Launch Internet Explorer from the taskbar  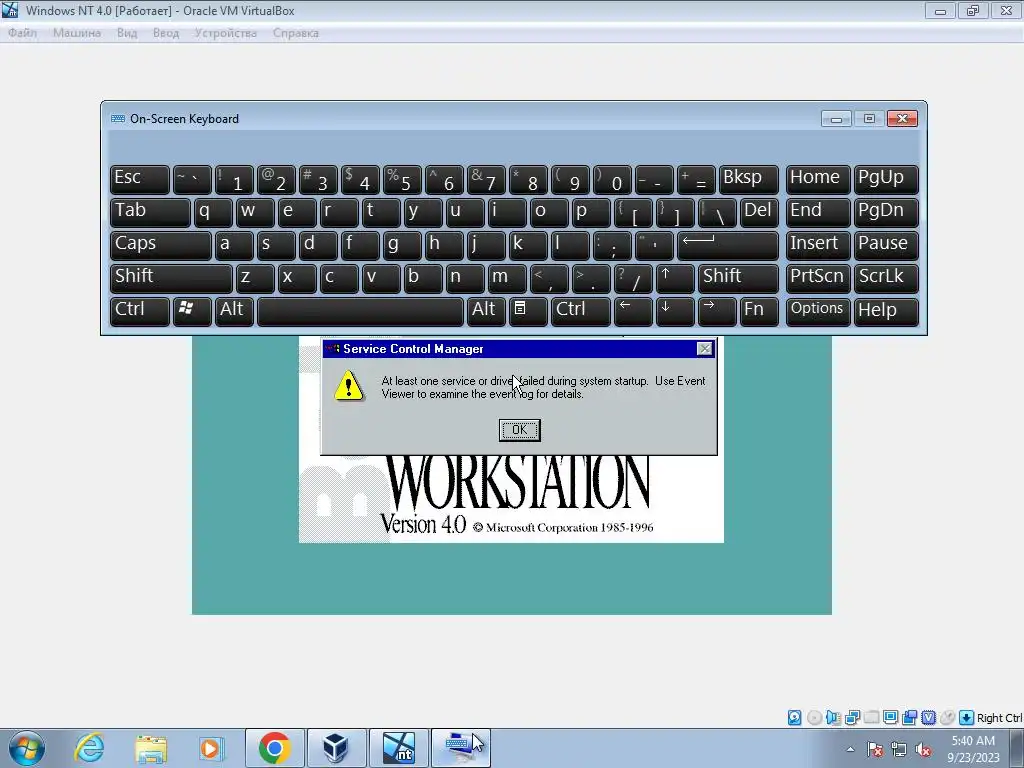tap(89, 748)
